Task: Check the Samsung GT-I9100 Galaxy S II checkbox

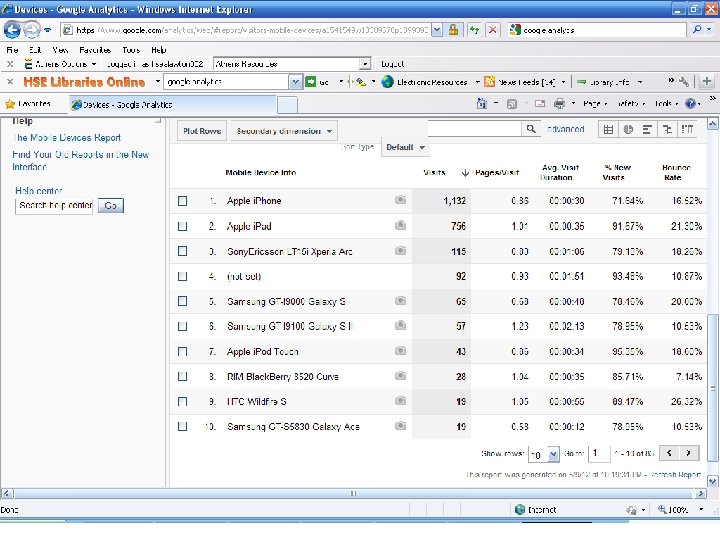Action: 182,326
